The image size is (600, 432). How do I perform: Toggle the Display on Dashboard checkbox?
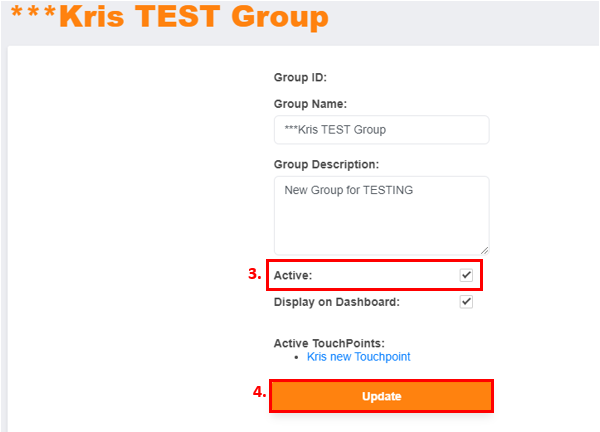point(466,302)
